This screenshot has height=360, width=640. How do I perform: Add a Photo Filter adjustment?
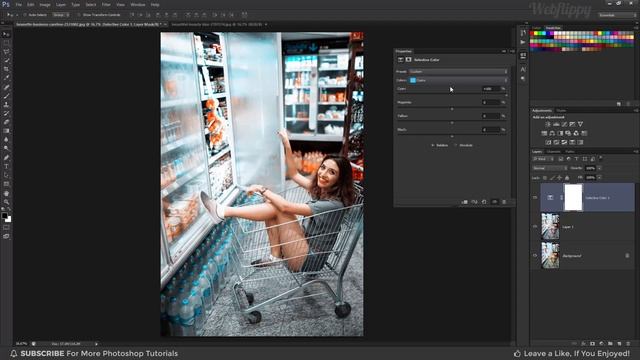[568, 133]
